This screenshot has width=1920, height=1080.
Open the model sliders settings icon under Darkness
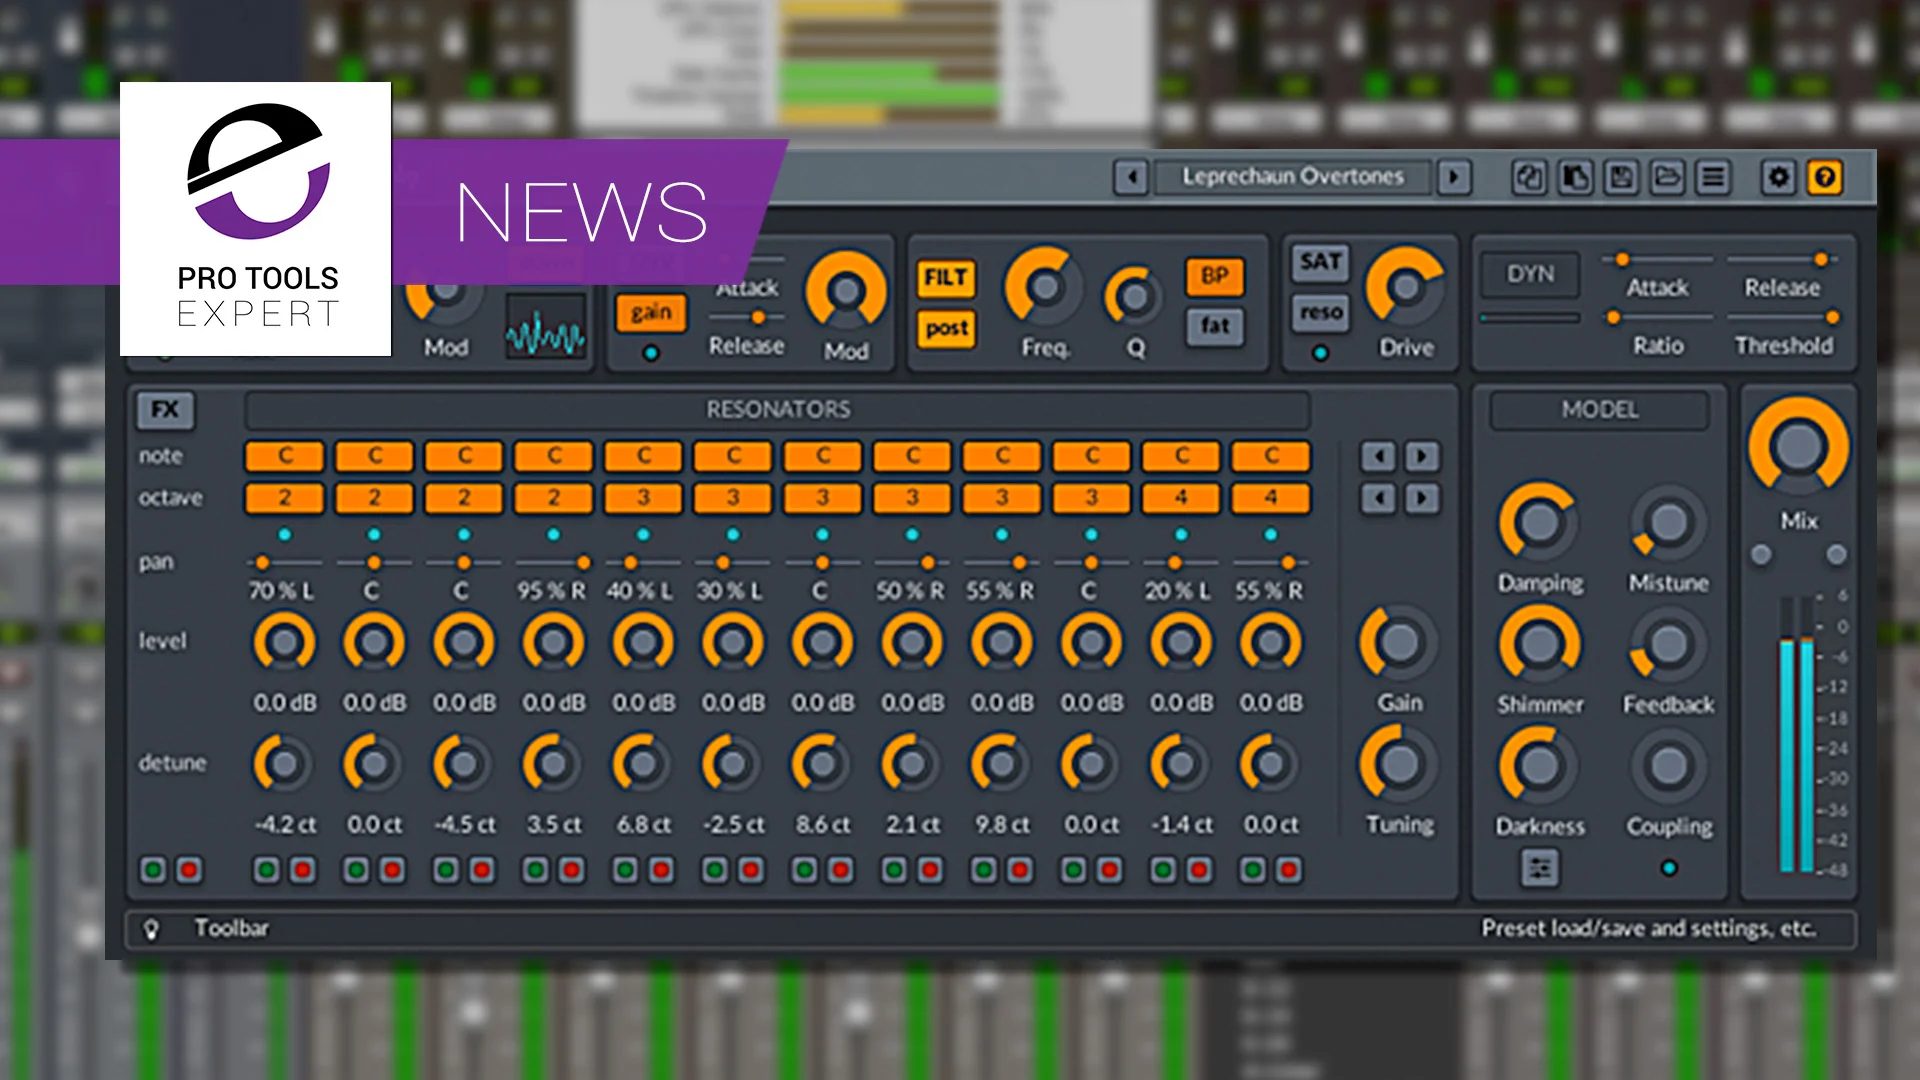coord(1540,868)
